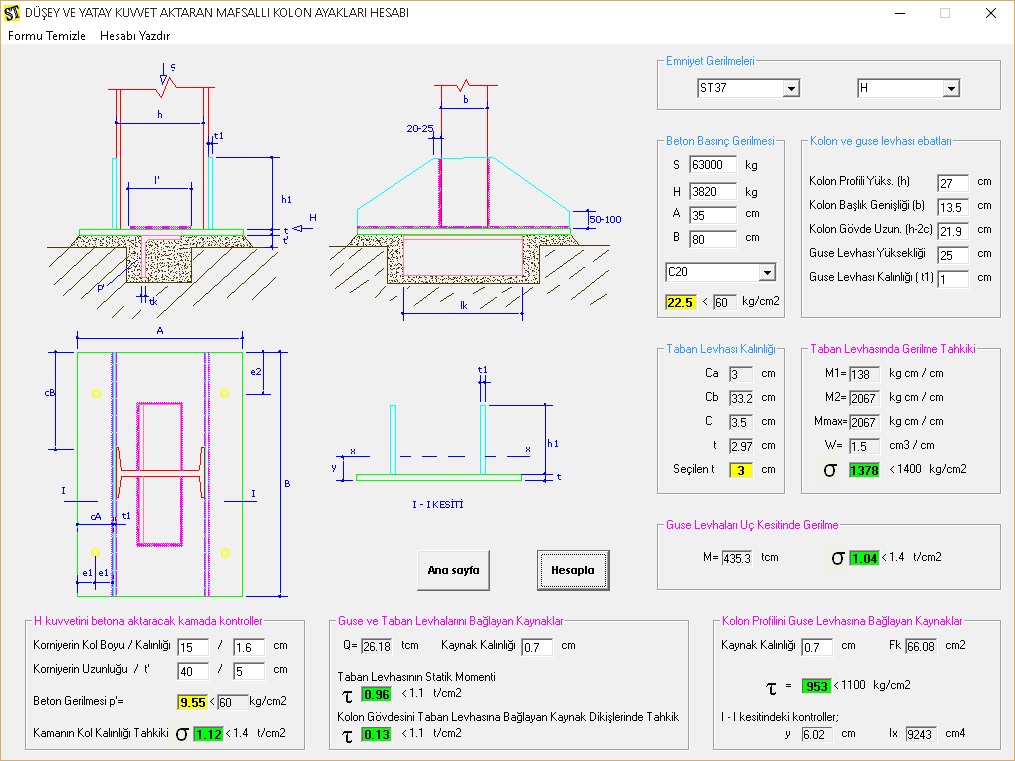Expand the H loading case dropdown

coord(951,88)
